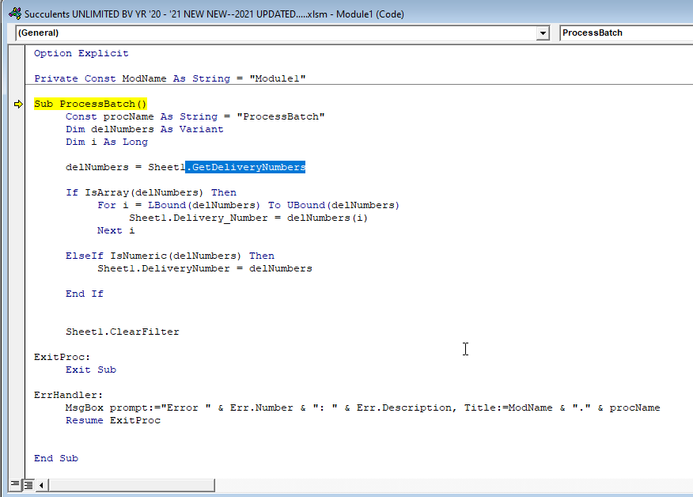Image resolution: width=693 pixels, height=497 pixels.
Task: Click the 'MsgBox prompt:=' line
Action: click(363, 408)
